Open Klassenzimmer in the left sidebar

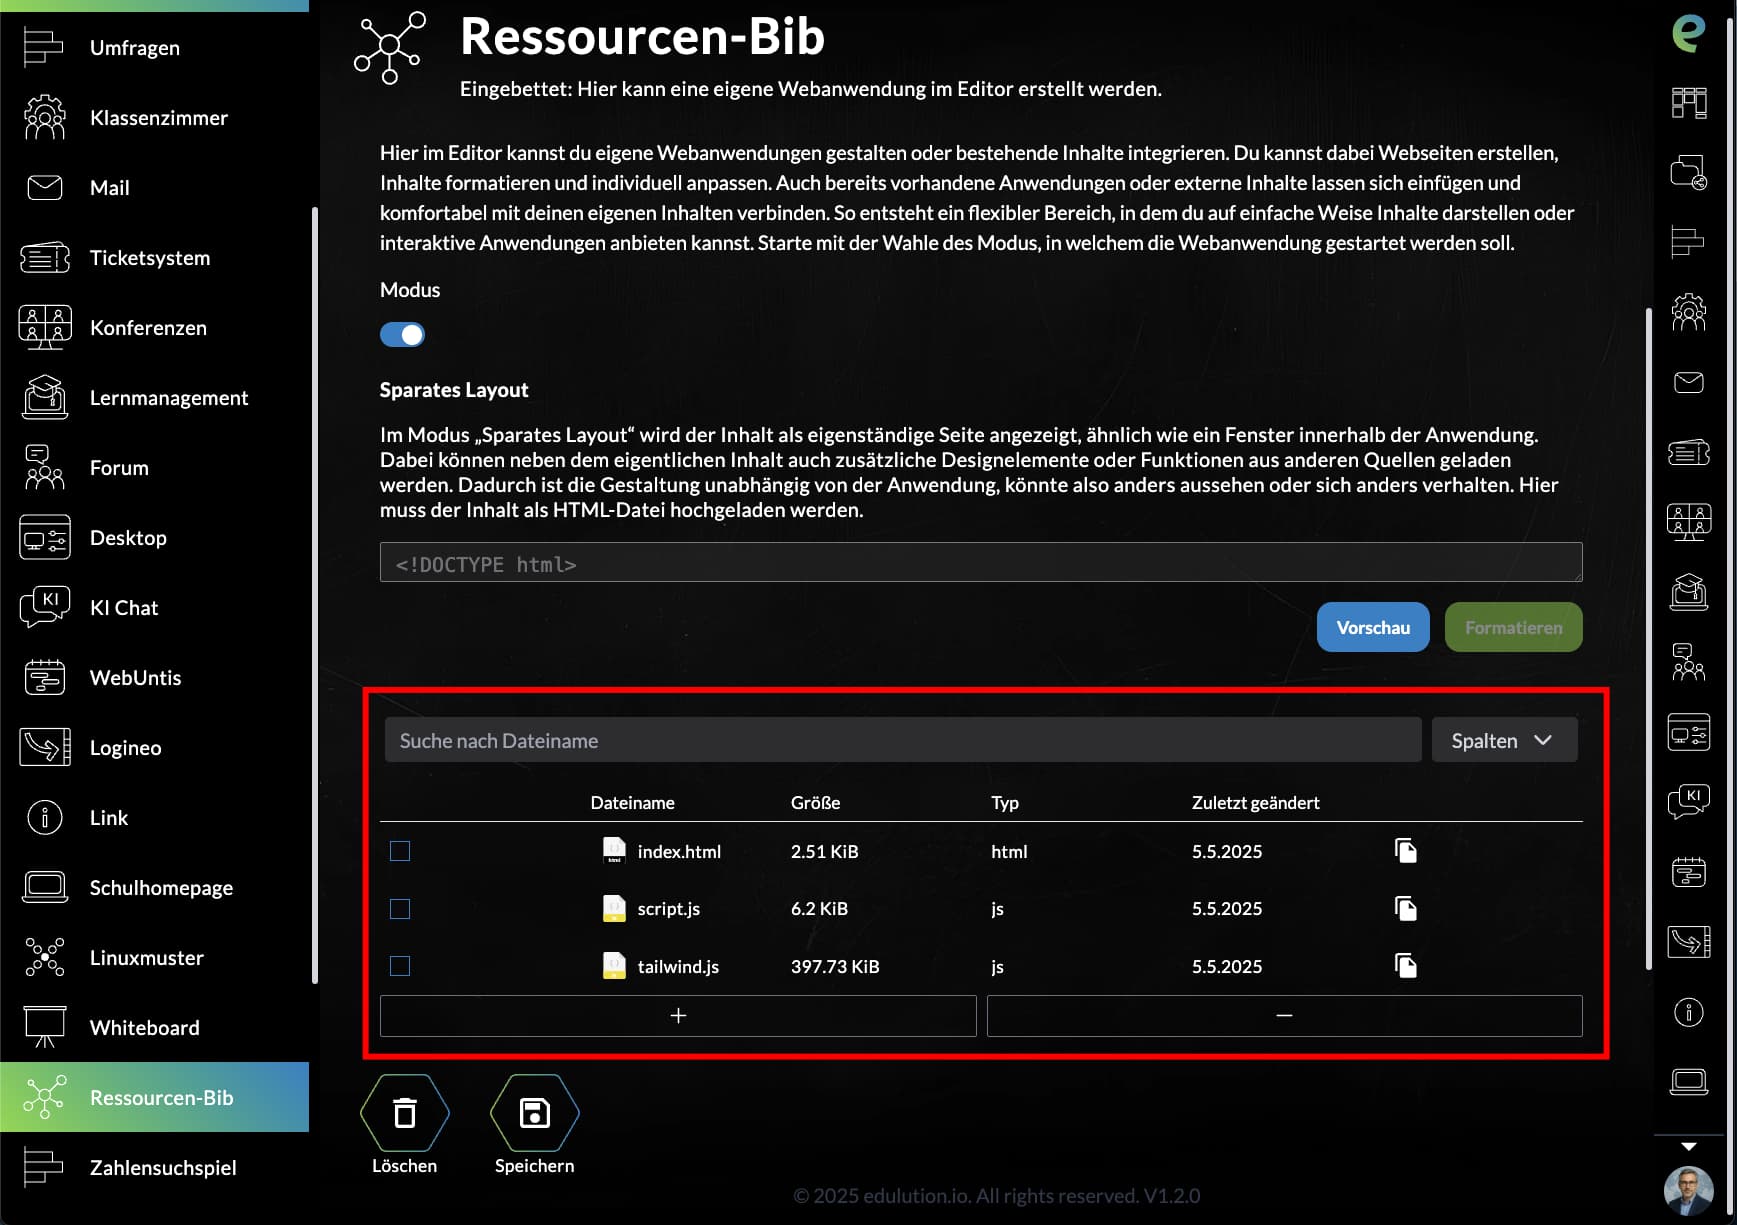point(154,117)
